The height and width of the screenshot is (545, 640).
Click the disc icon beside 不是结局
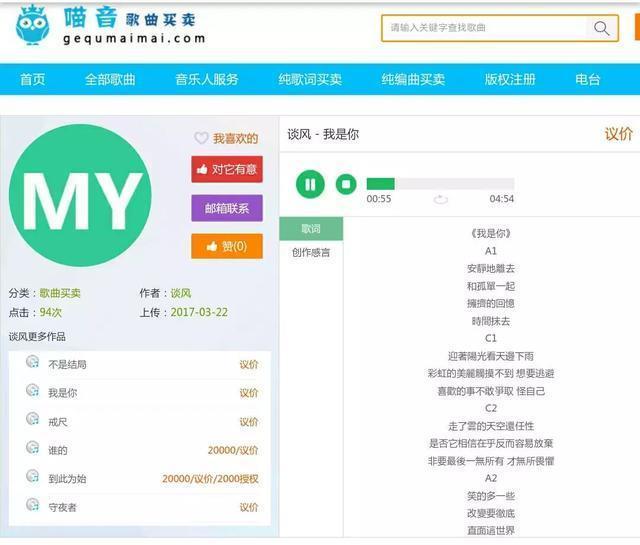tap(32, 362)
